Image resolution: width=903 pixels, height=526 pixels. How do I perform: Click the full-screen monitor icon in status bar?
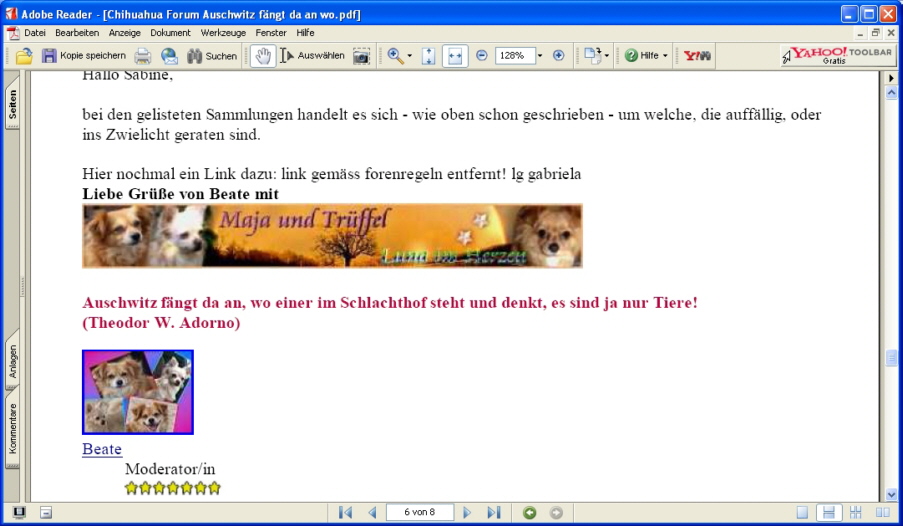19,512
